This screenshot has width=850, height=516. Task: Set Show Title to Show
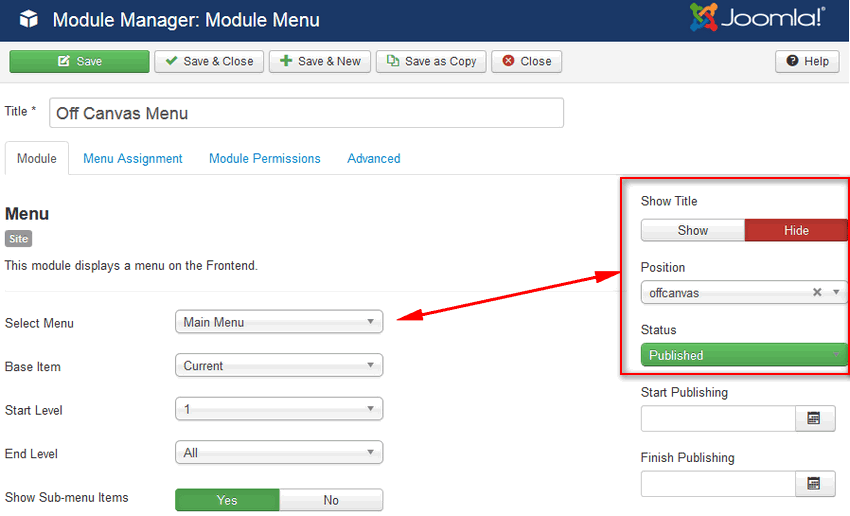(693, 230)
